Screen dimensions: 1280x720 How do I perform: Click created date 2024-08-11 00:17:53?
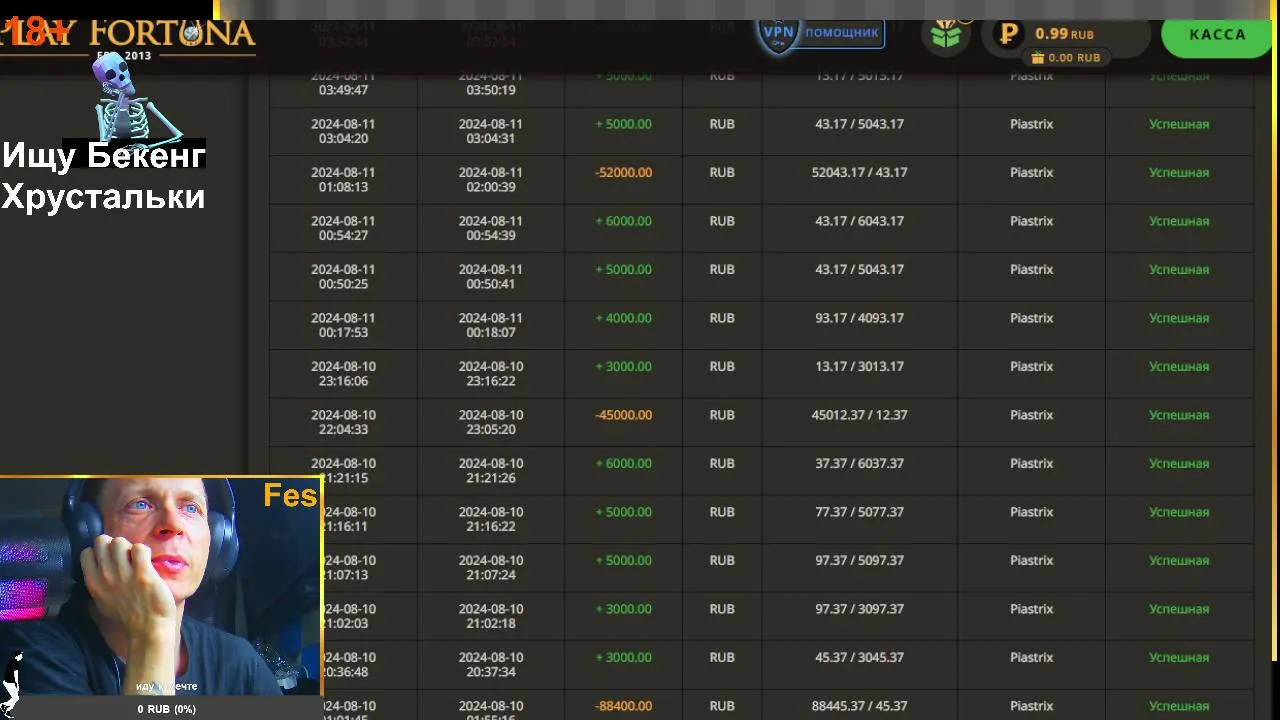pyautogui.click(x=343, y=325)
